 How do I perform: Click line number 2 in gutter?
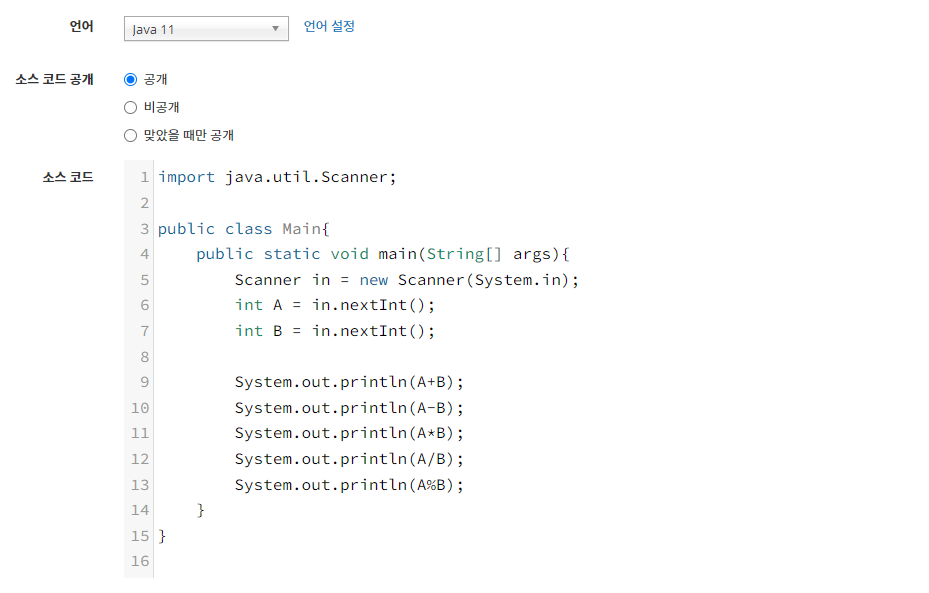point(145,203)
